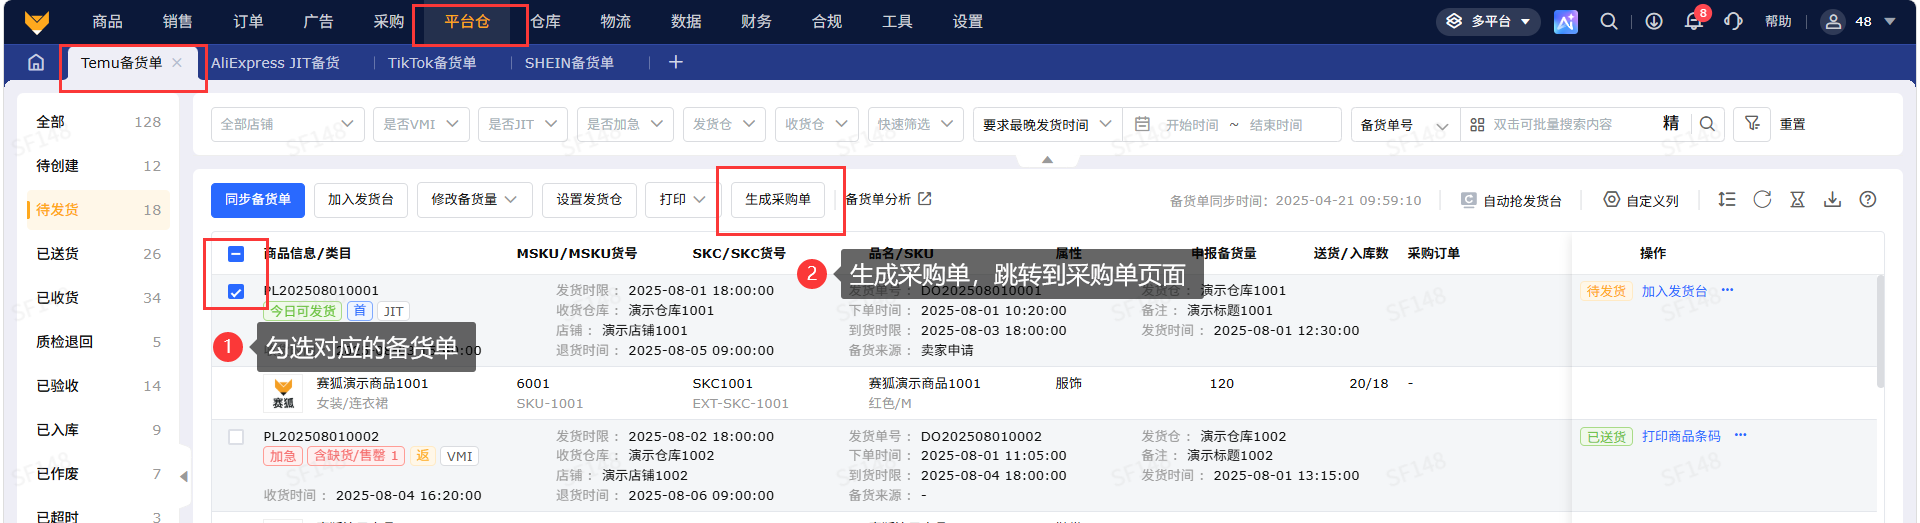Open customer service headset icon

click(x=1734, y=21)
